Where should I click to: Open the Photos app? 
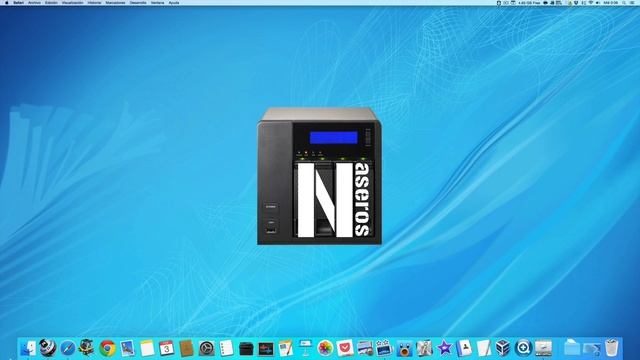325,348
